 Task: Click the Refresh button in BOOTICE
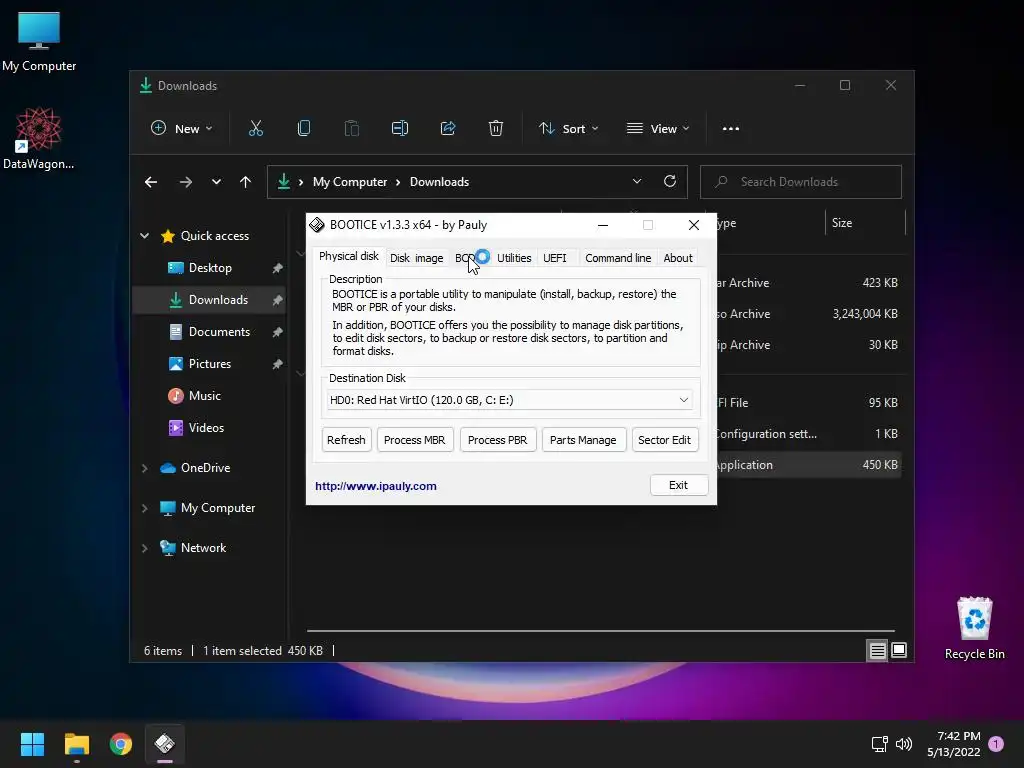point(346,440)
